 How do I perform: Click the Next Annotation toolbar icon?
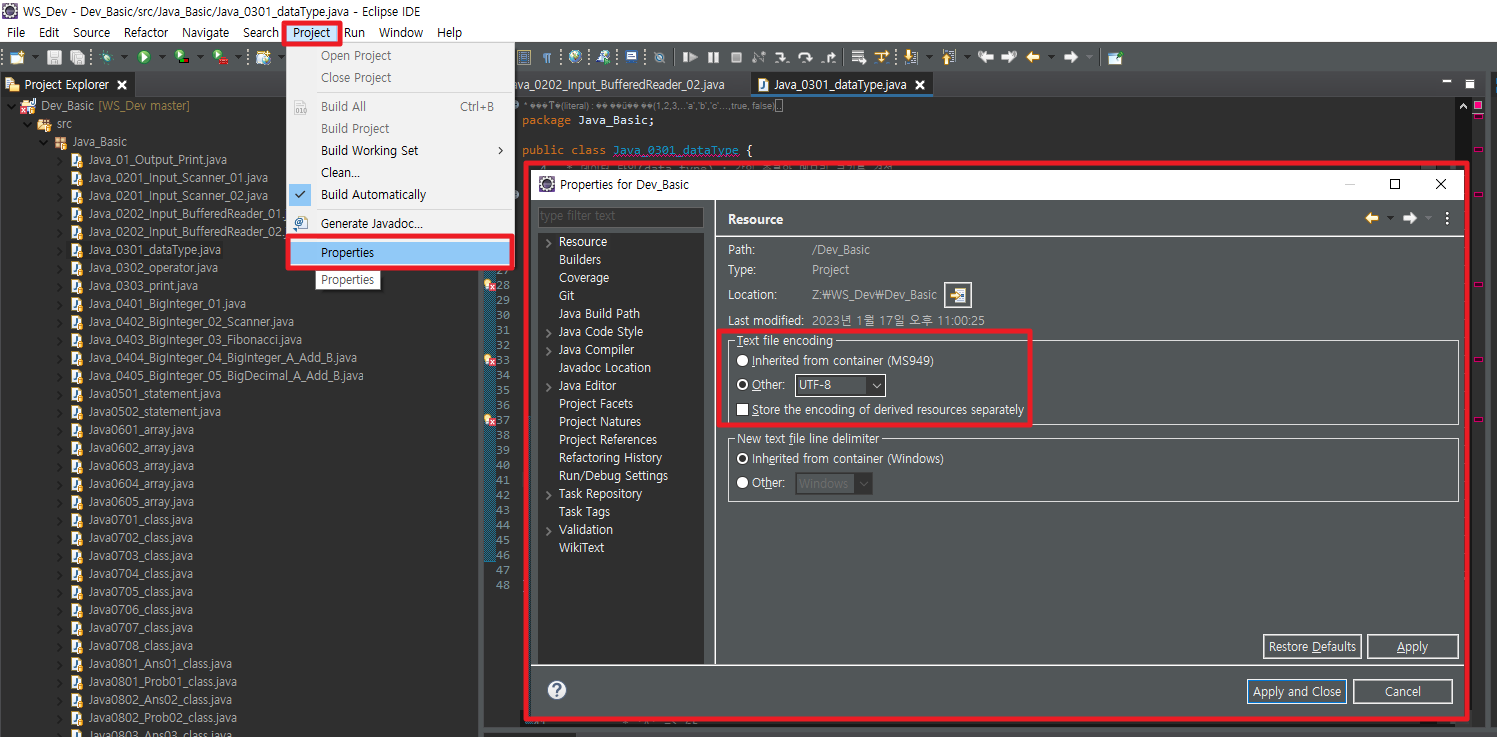point(910,57)
